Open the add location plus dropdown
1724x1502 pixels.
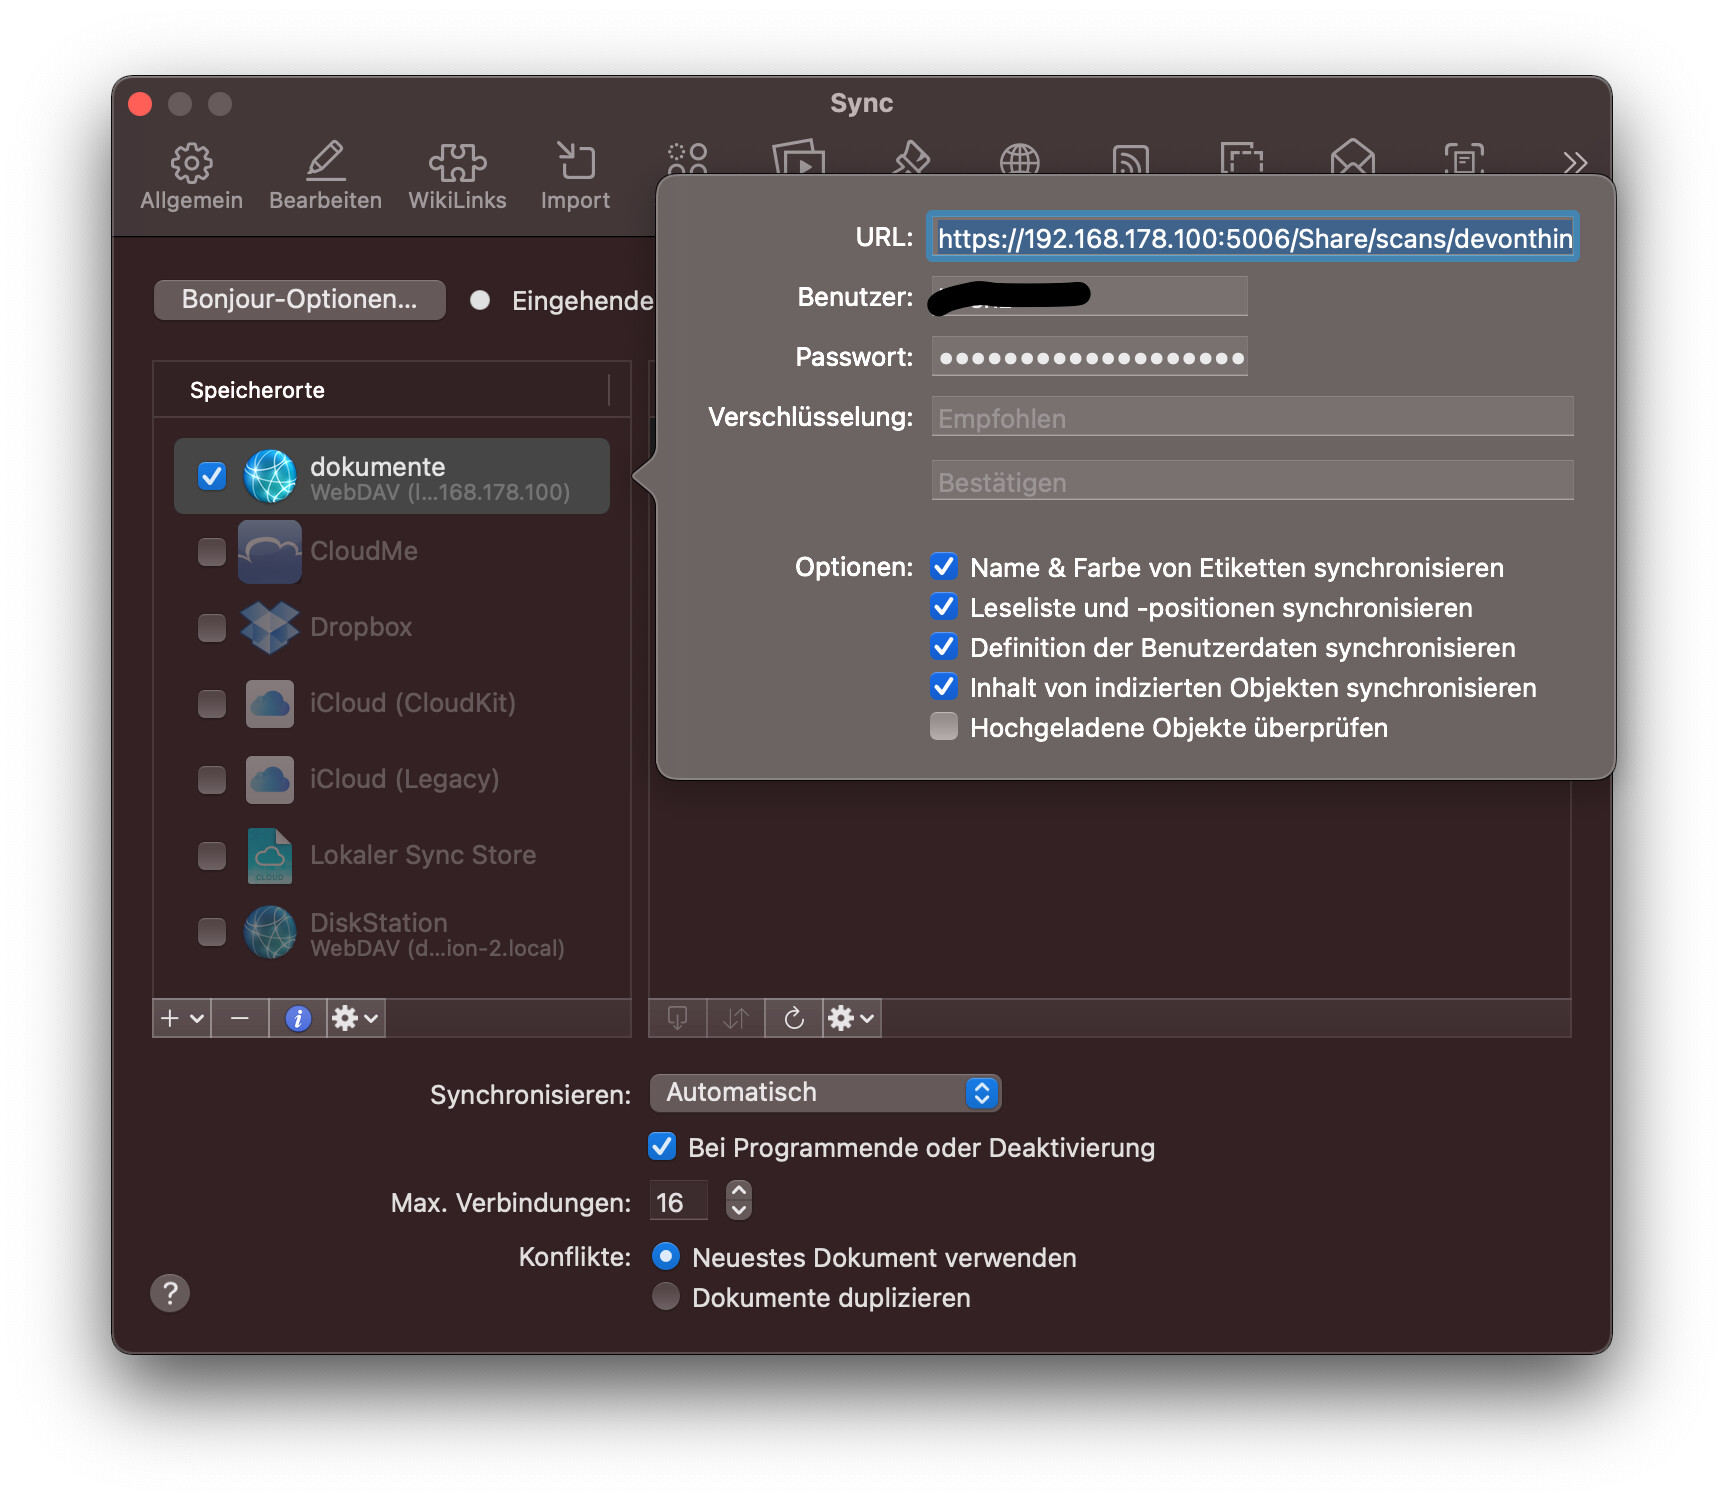point(181,1018)
